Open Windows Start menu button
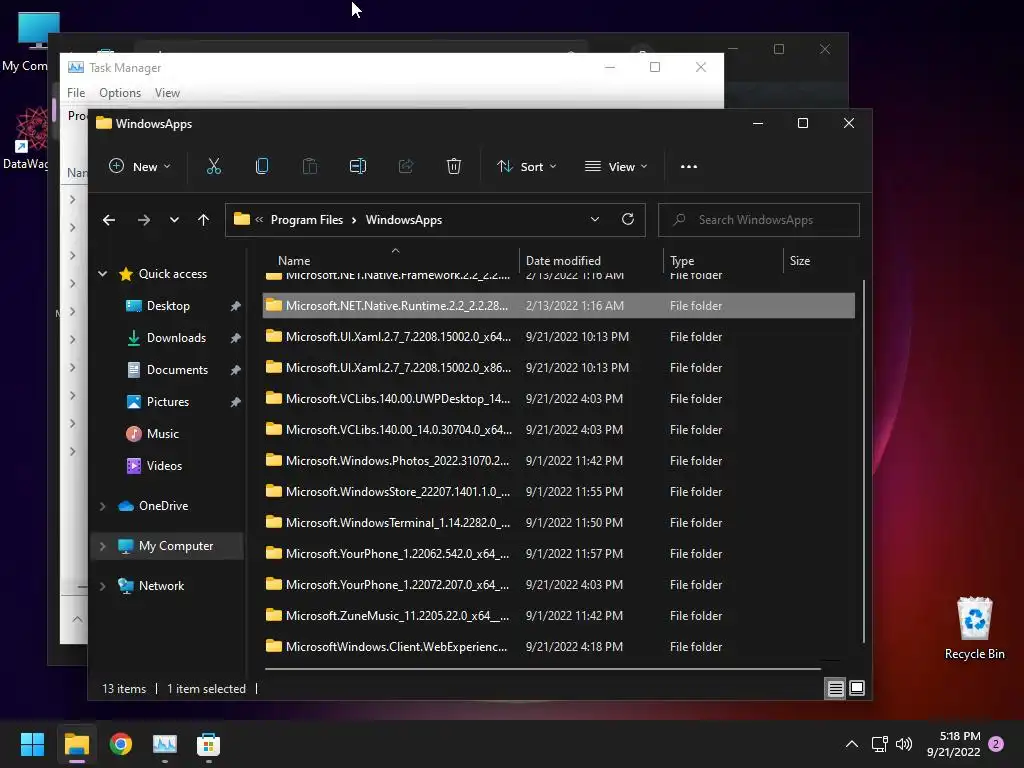Screen dimensions: 1024x768 pyautogui.click(x=32, y=744)
